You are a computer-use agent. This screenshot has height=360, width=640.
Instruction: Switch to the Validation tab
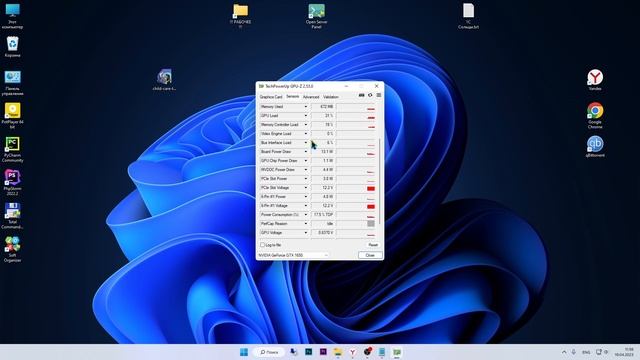tap(331, 97)
